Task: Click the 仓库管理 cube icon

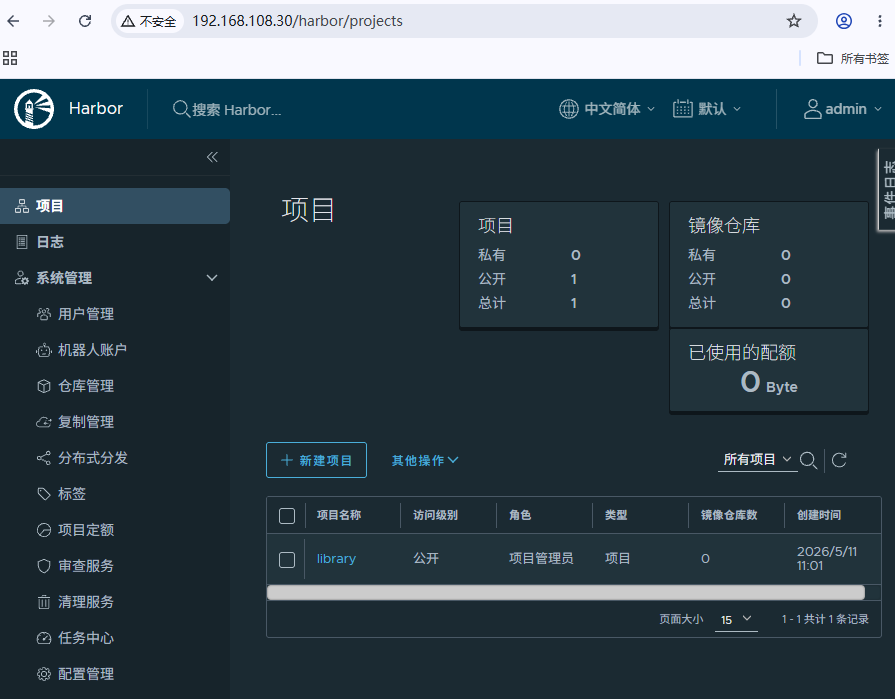Action: pyautogui.click(x=44, y=386)
